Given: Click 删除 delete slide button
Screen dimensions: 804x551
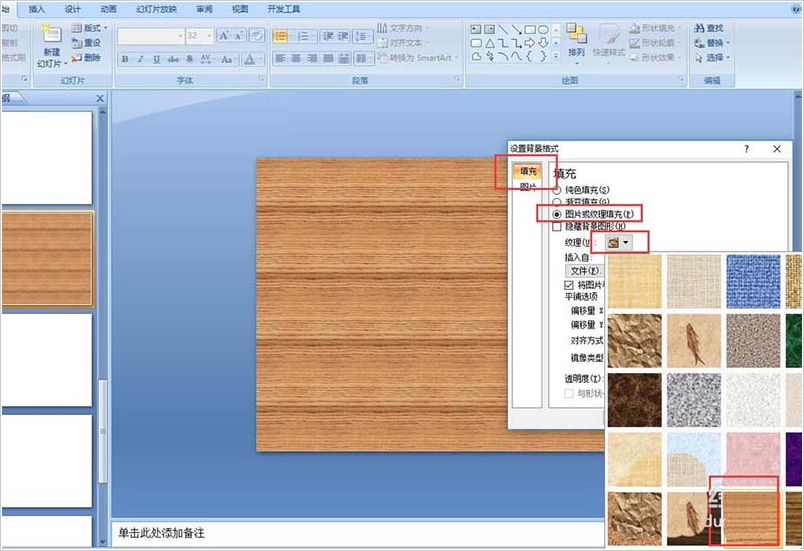Looking at the screenshot, I should 86,58.
